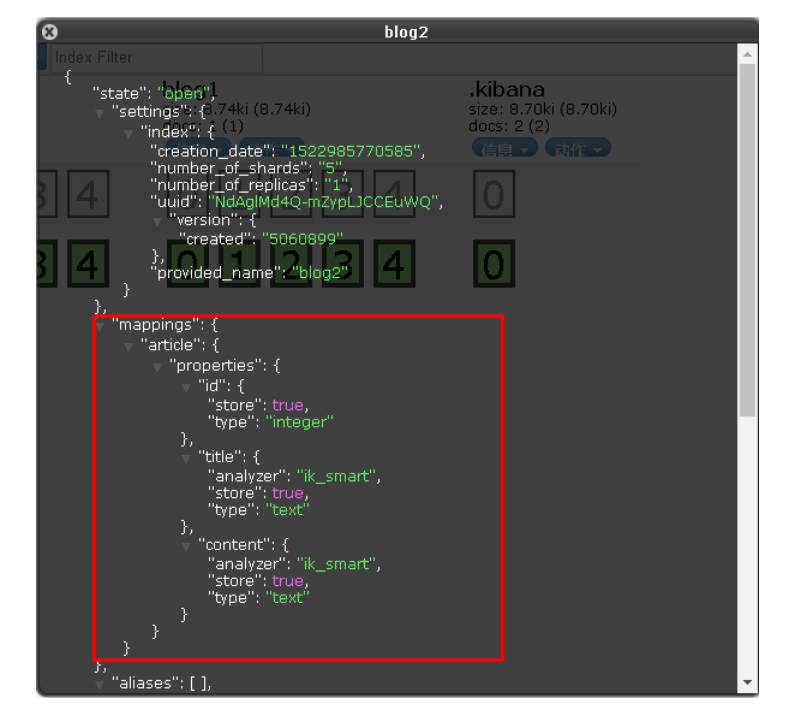Open the .kibana 信息 dropdown

tap(504, 149)
